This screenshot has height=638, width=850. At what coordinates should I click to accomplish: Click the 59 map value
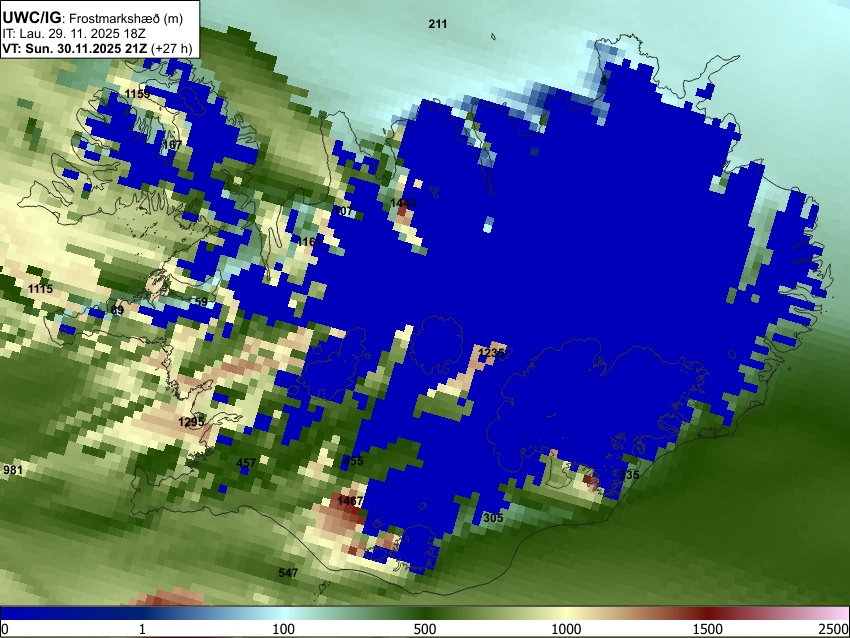click(x=201, y=302)
